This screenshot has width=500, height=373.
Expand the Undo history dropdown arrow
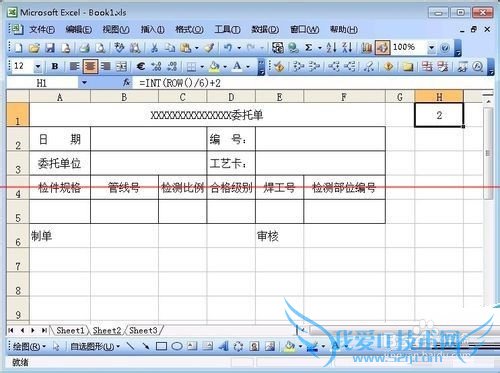239,48
